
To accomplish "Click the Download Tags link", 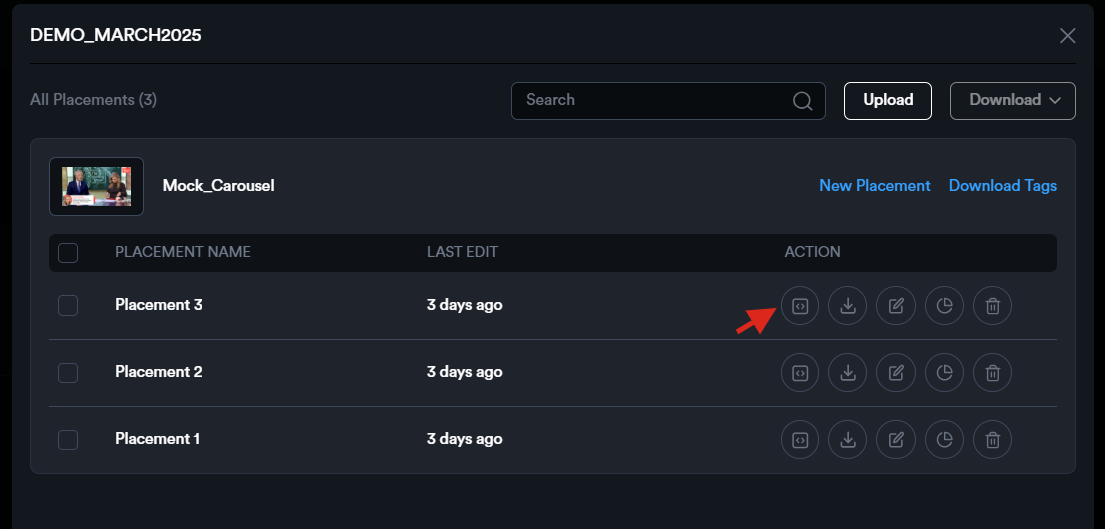I will (x=1002, y=186).
